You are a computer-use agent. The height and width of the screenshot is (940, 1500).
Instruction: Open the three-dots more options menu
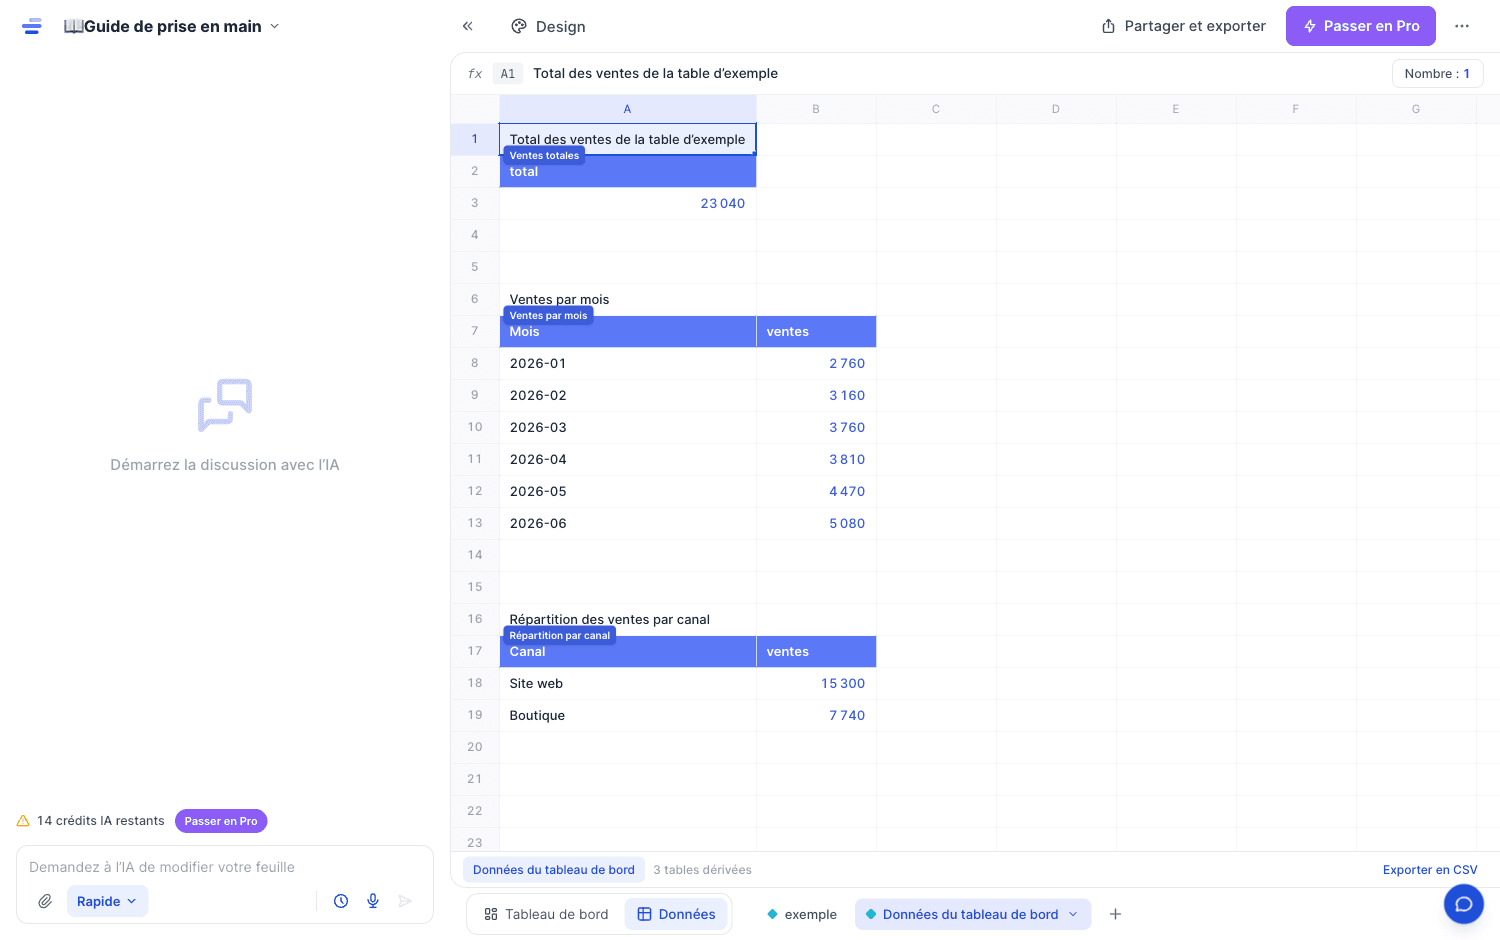coord(1462,26)
